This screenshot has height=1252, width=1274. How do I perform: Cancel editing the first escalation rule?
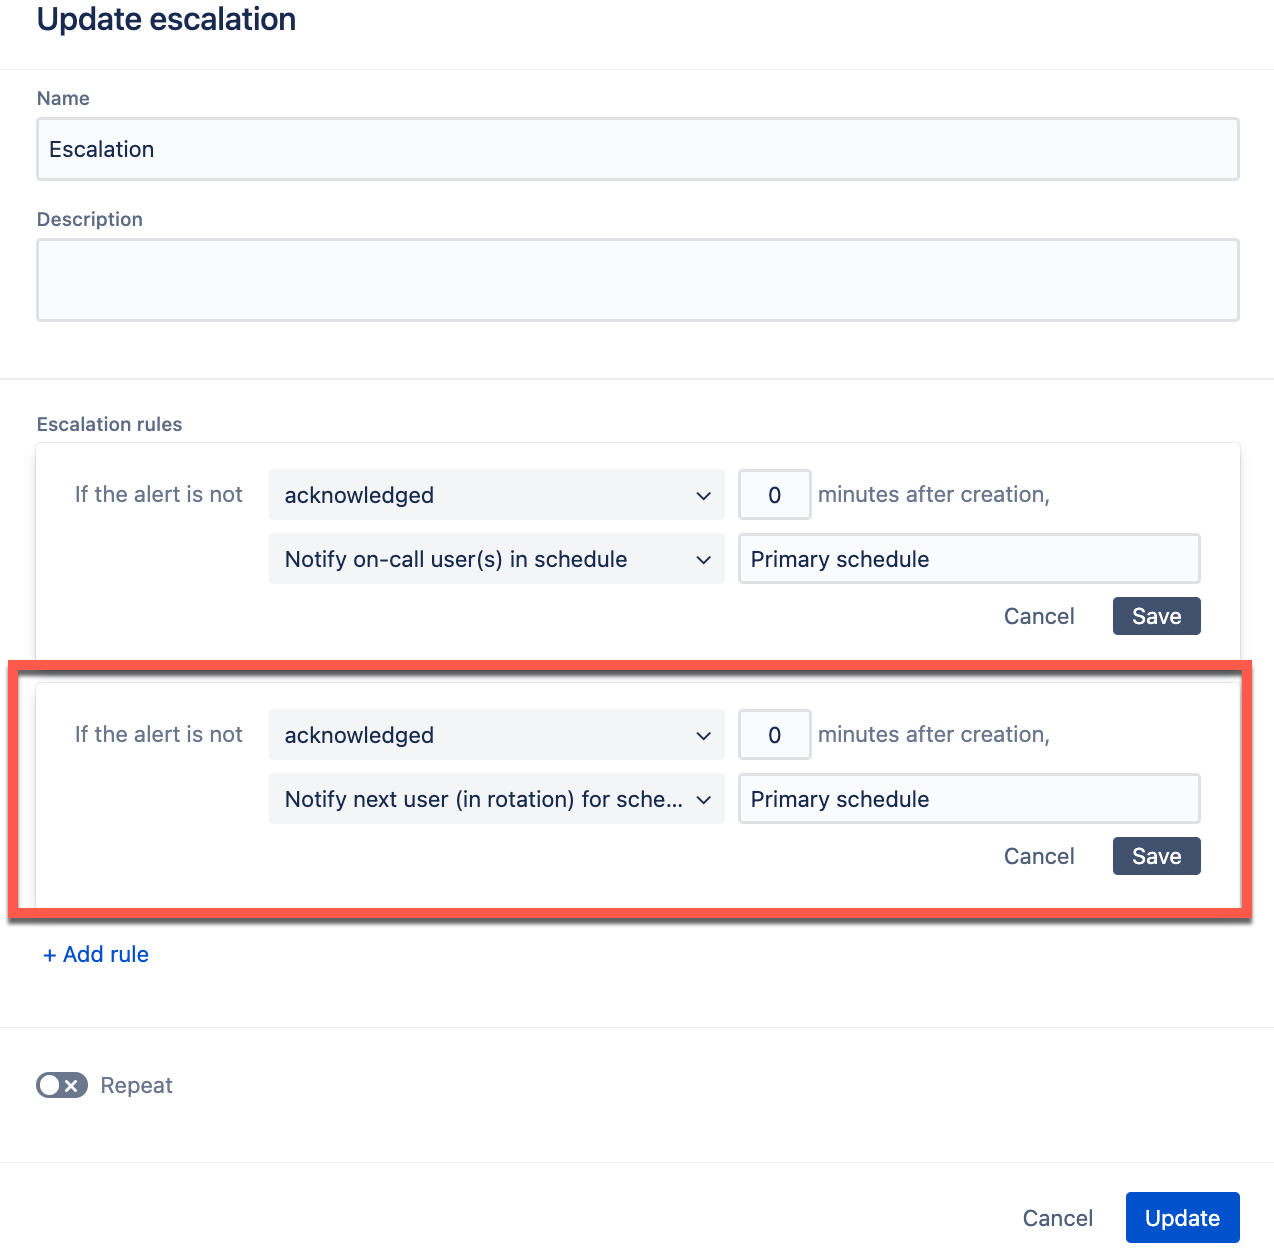1039,616
